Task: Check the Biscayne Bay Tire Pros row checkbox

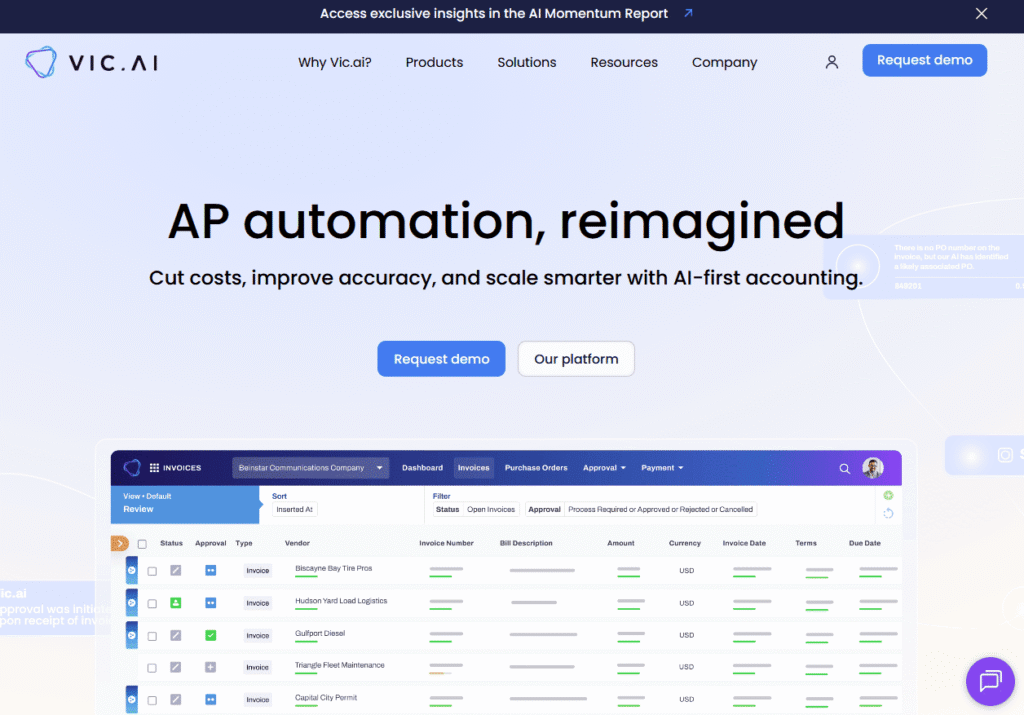Action: pos(152,571)
